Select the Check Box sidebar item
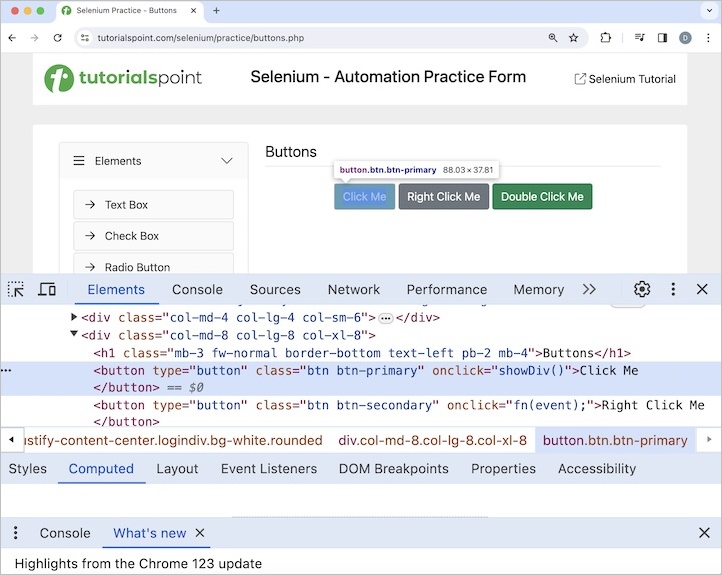Image resolution: width=722 pixels, height=575 pixels. [x=153, y=236]
